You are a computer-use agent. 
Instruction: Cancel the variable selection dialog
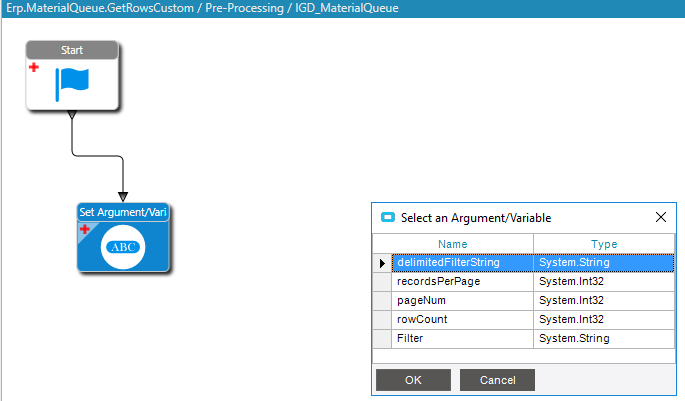pos(497,380)
